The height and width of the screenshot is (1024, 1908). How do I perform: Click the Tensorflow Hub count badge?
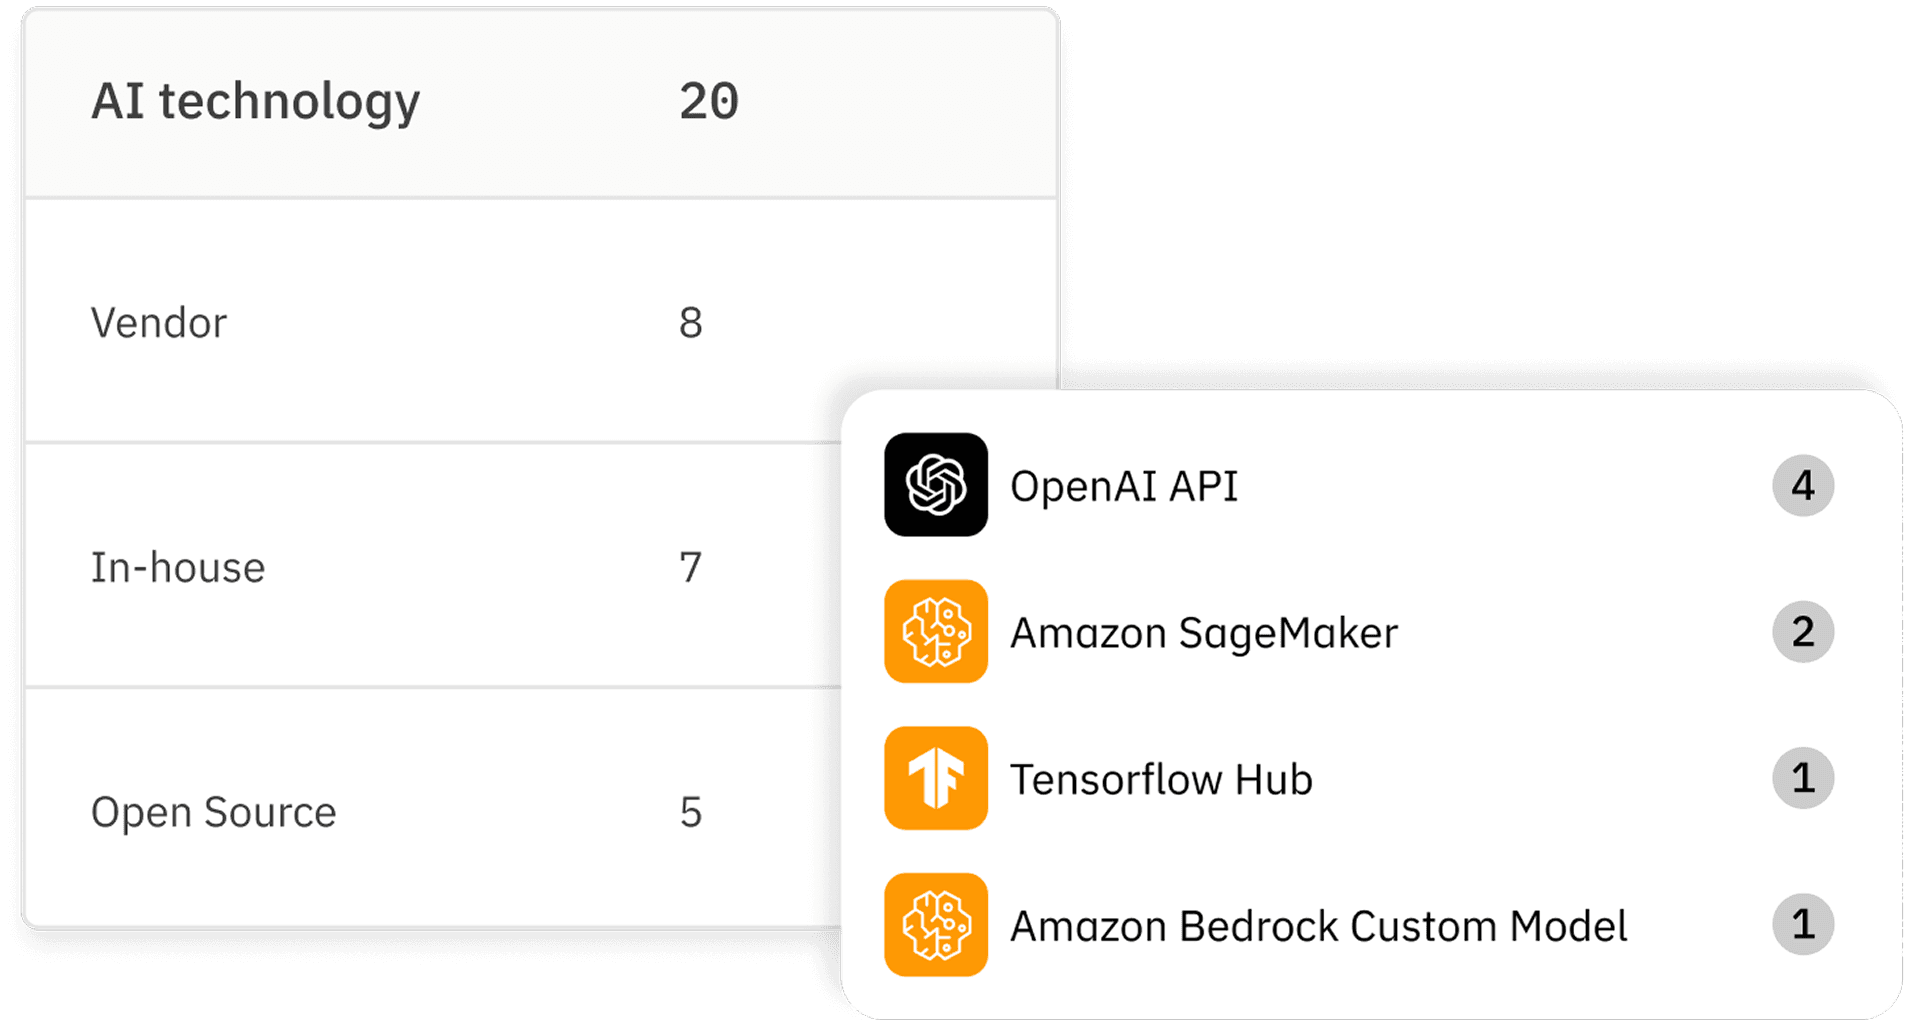(1802, 778)
